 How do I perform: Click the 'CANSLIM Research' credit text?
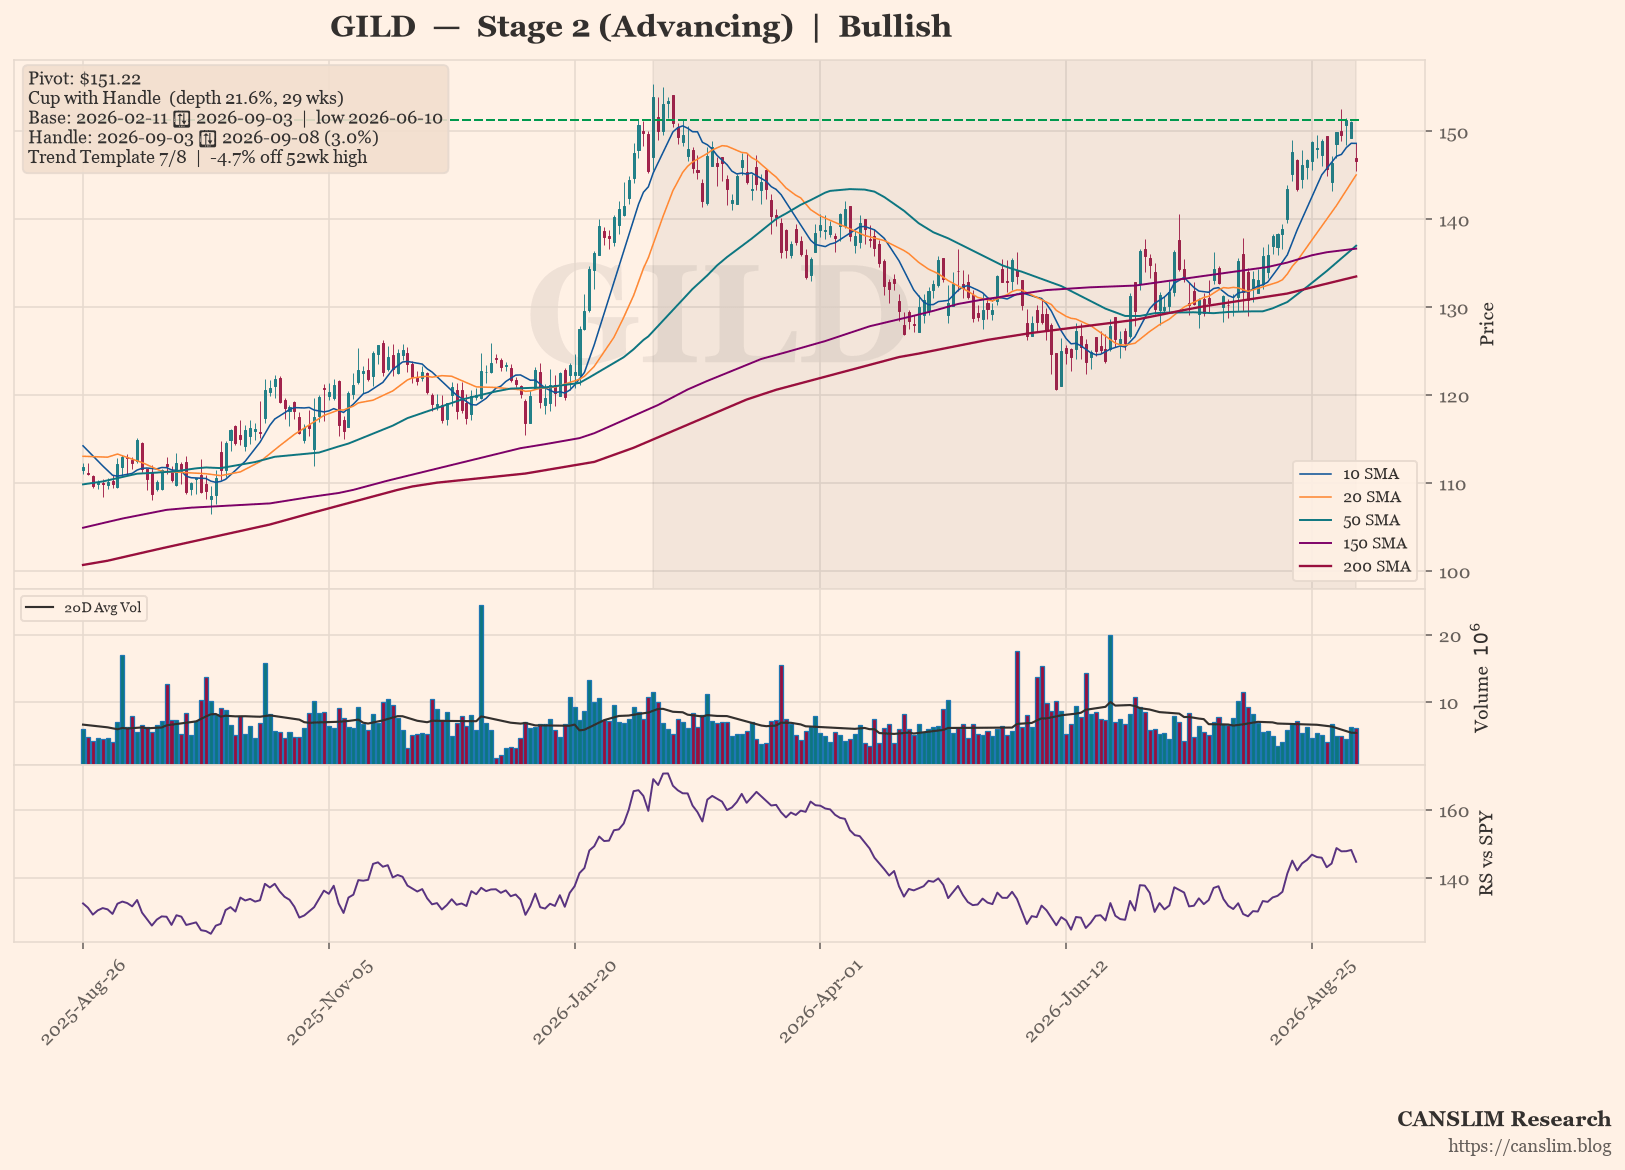[x=1504, y=1119]
